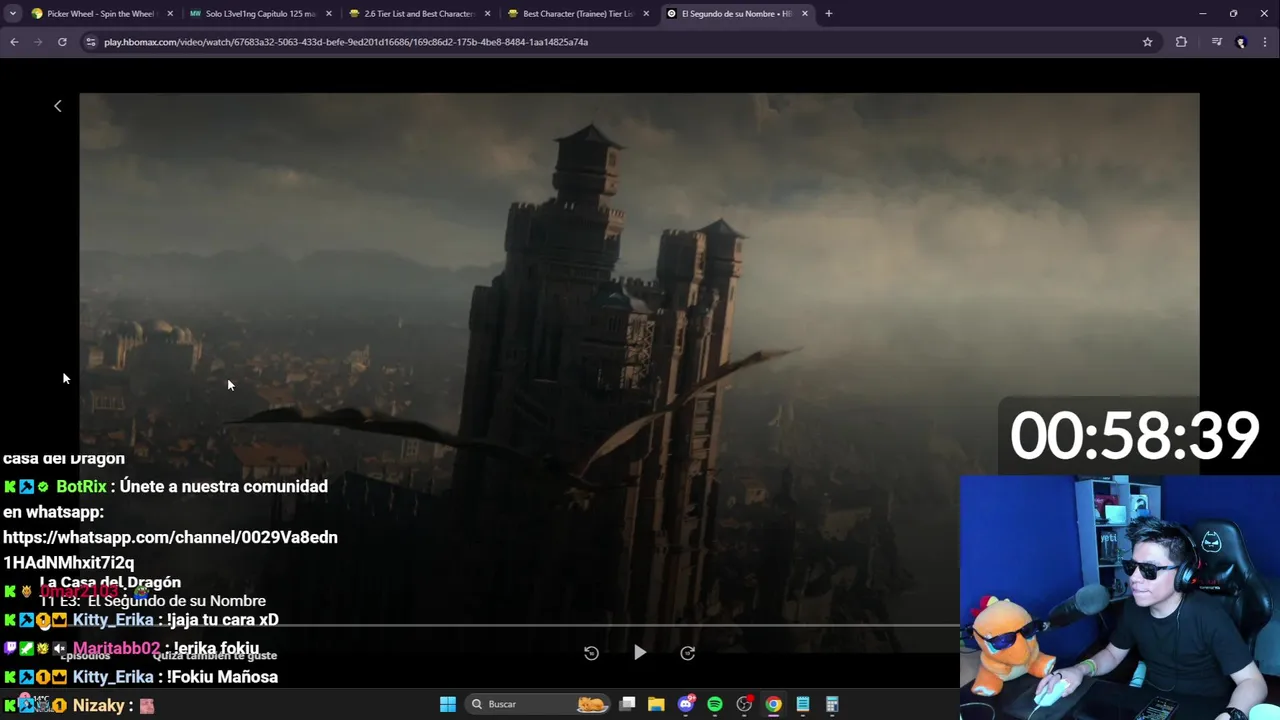Bookmark this page with the star
1280x720 pixels.
(1147, 42)
